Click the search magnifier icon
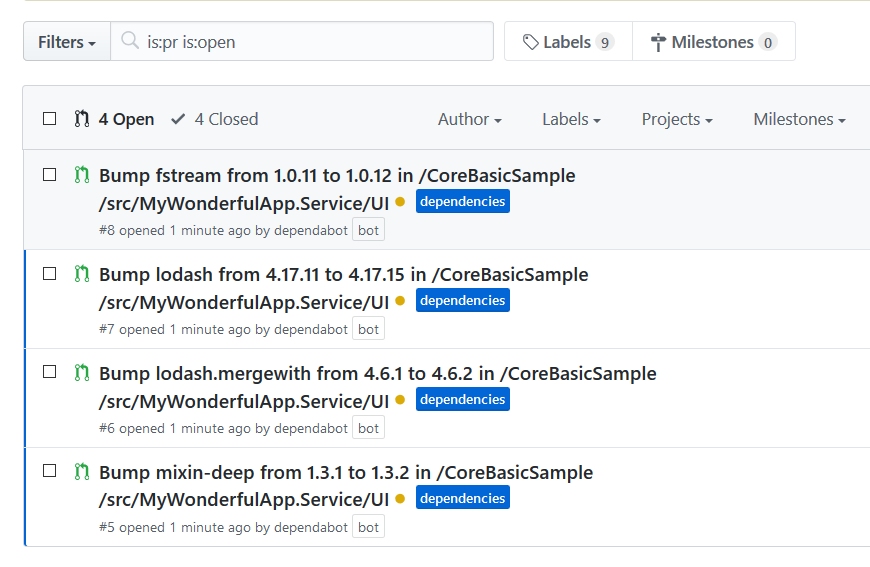The height and width of the screenshot is (567, 870). click(x=130, y=42)
